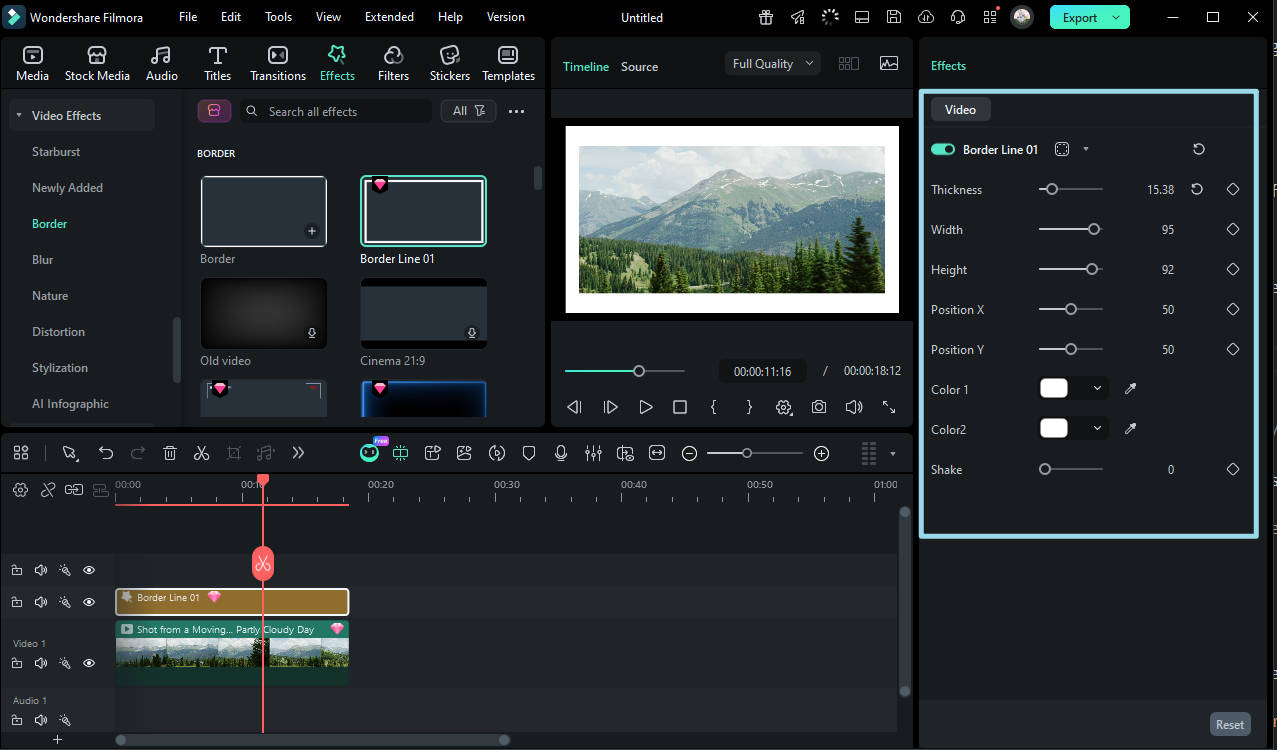Split the clip with the scissors tool
Screen dimensions: 1277x750
pyautogui.click(x=201, y=452)
